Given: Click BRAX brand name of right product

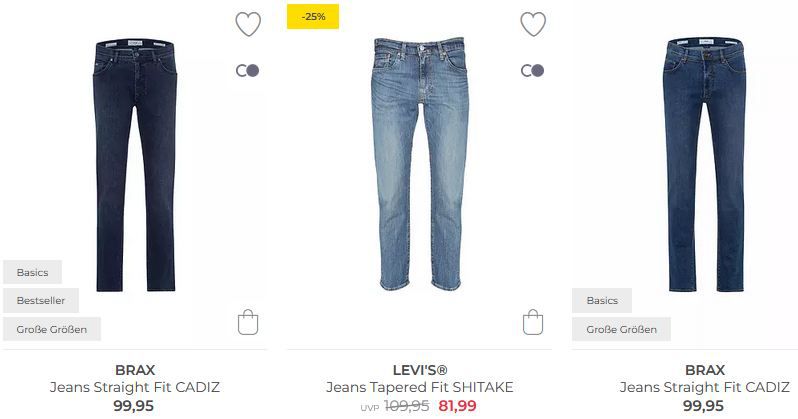Looking at the screenshot, I should (x=705, y=370).
